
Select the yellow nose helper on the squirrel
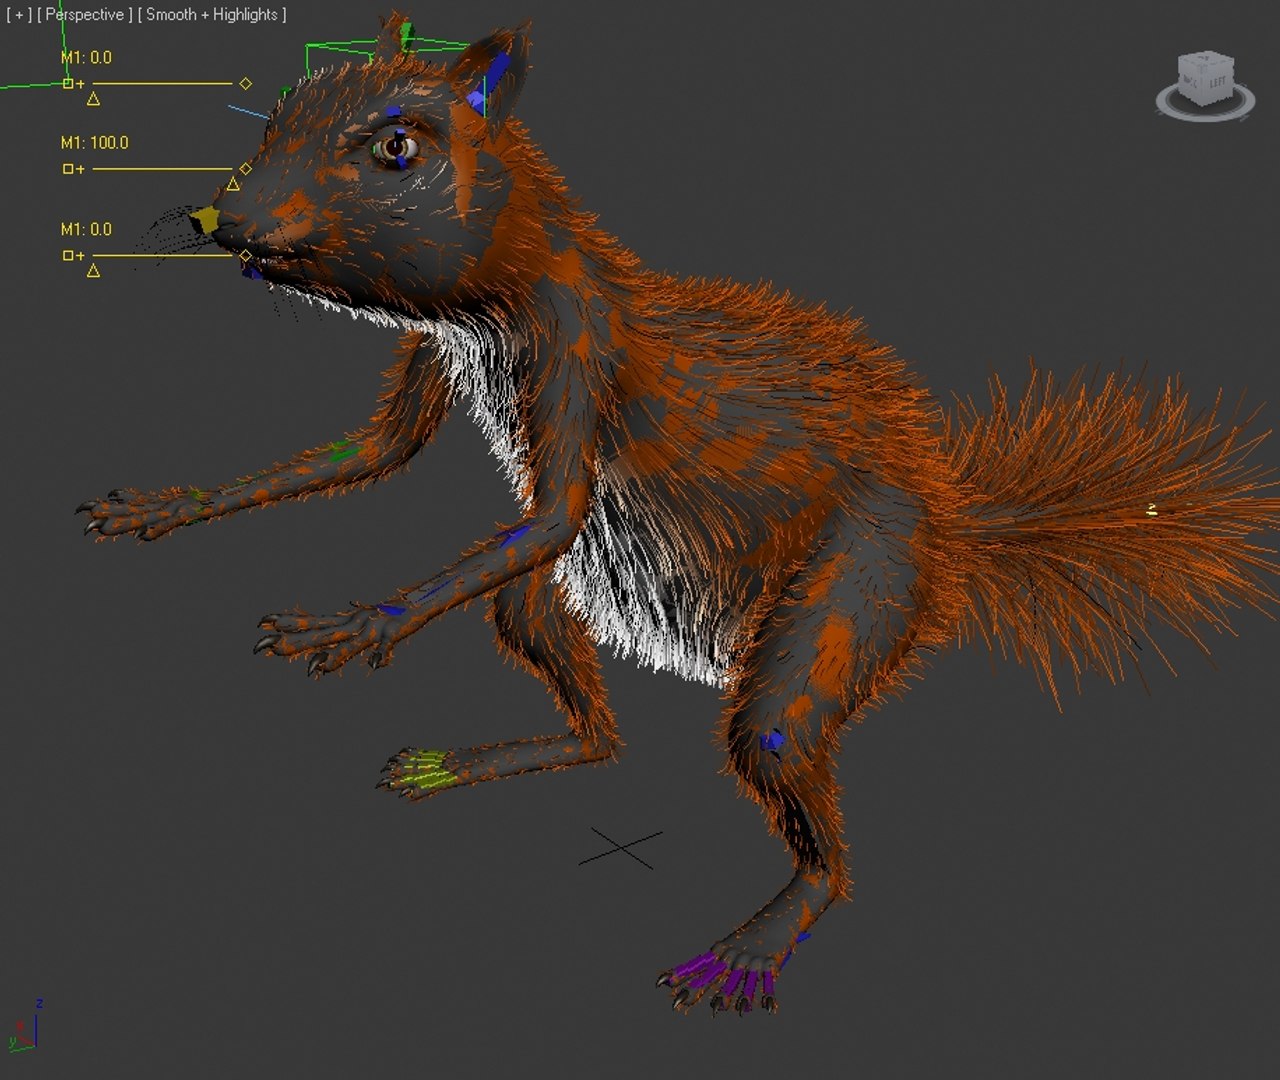click(205, 220)
